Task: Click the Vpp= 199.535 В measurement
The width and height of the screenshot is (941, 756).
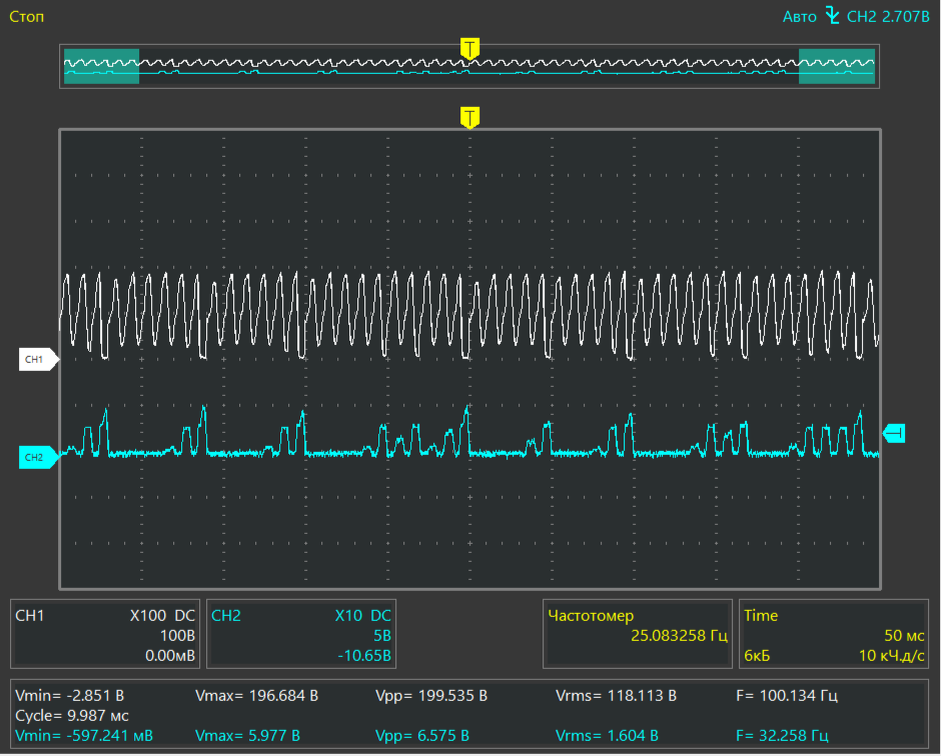Action: point(431,696)
